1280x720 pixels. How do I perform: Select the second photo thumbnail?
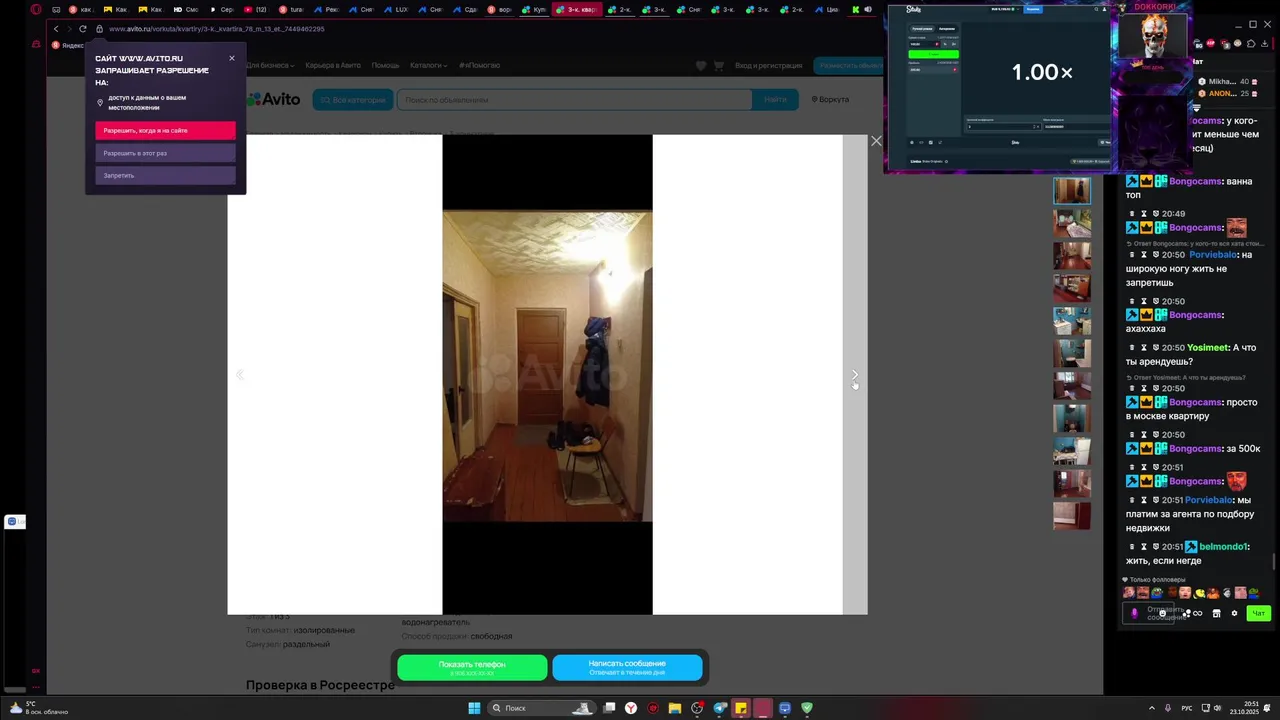1072,222
